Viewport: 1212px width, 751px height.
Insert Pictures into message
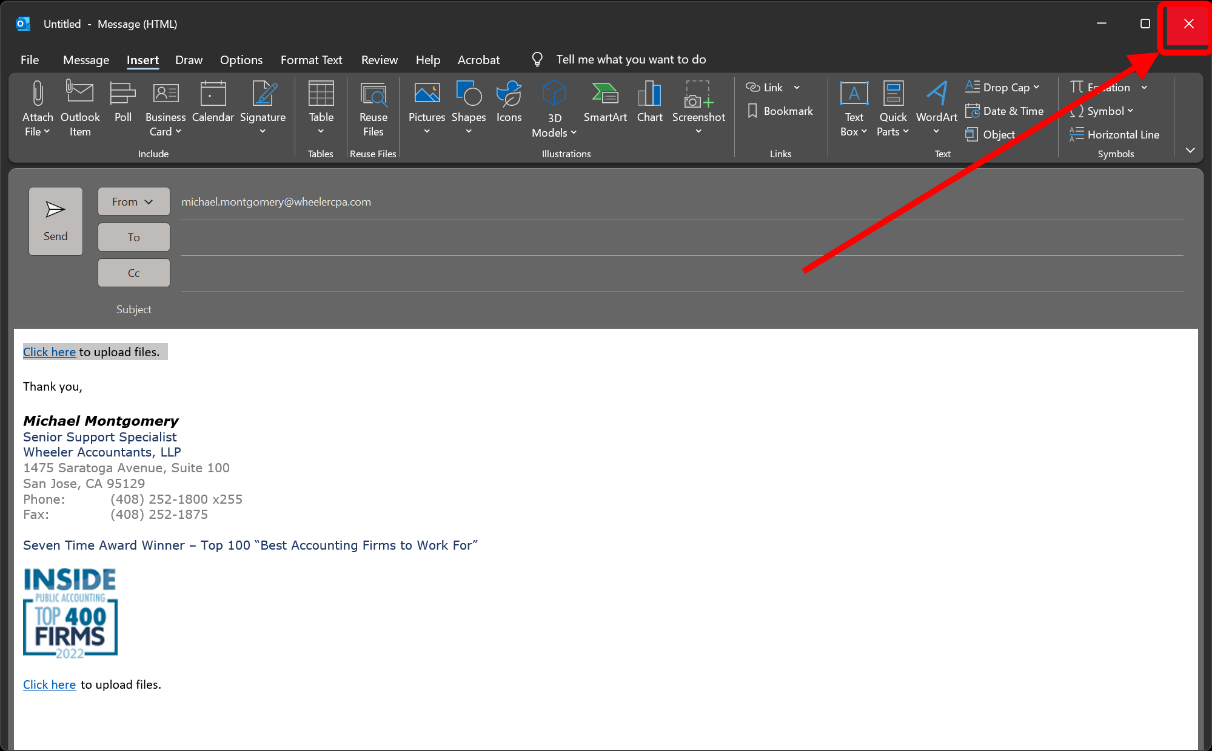click(x=427, y=108)
